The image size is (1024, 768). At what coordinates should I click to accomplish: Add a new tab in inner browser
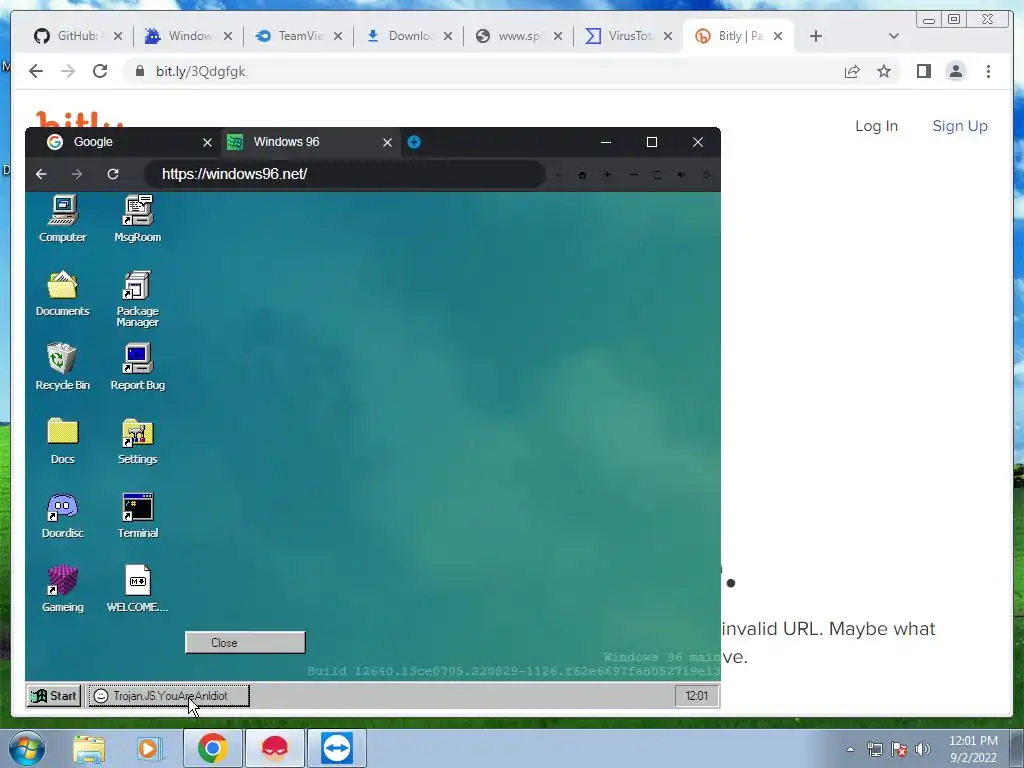click(x=414, y=142)
